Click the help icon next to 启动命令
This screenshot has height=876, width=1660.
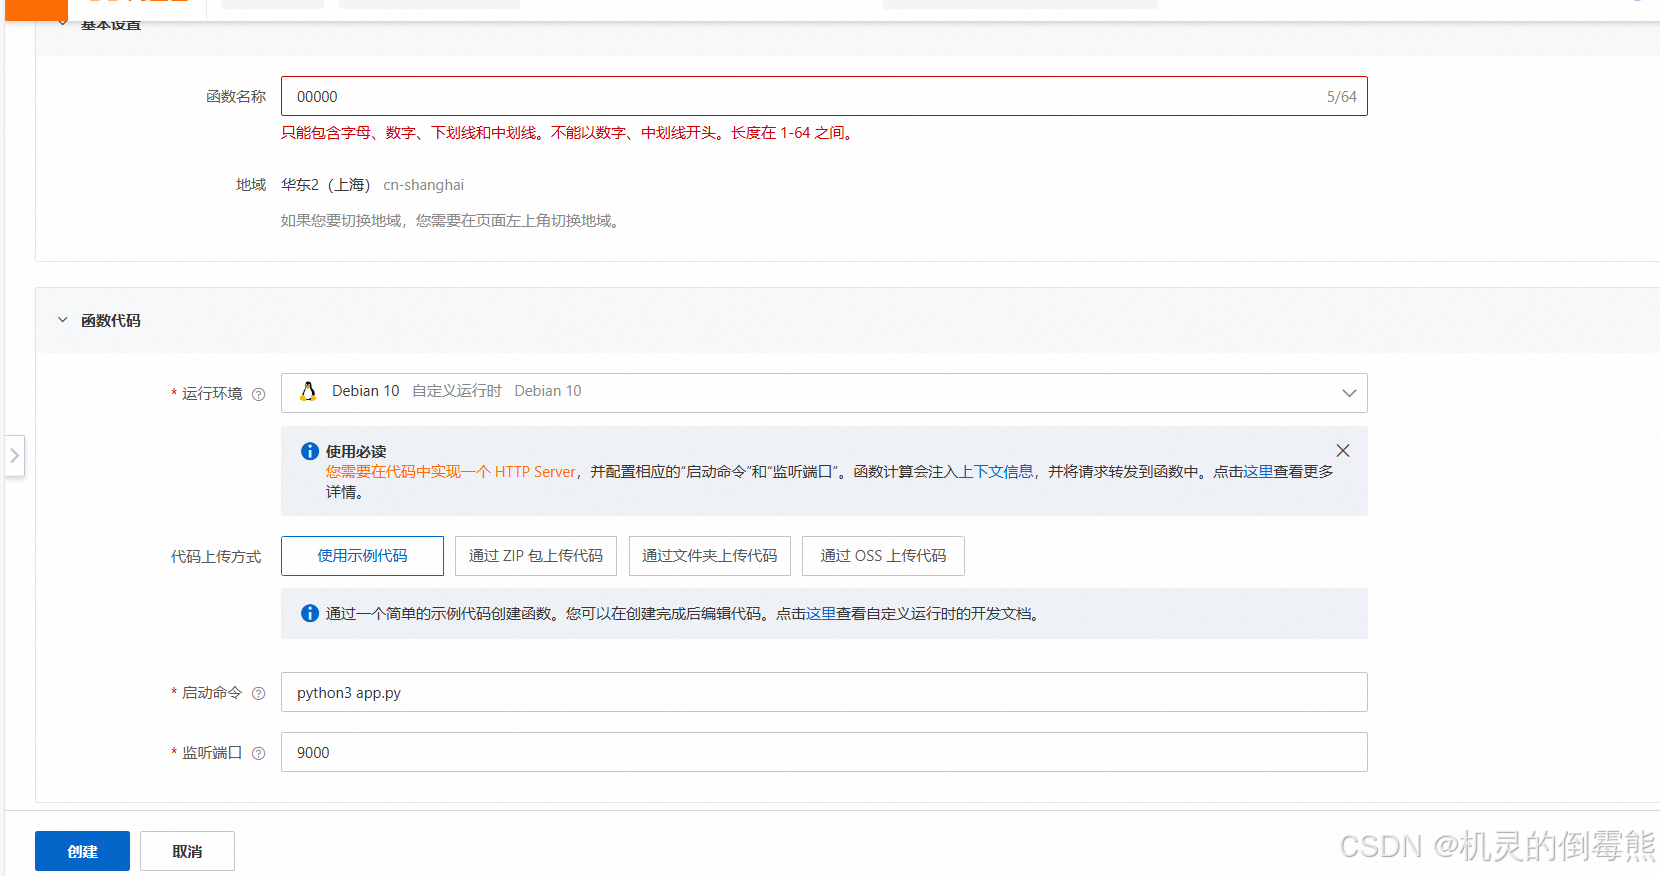259,693
